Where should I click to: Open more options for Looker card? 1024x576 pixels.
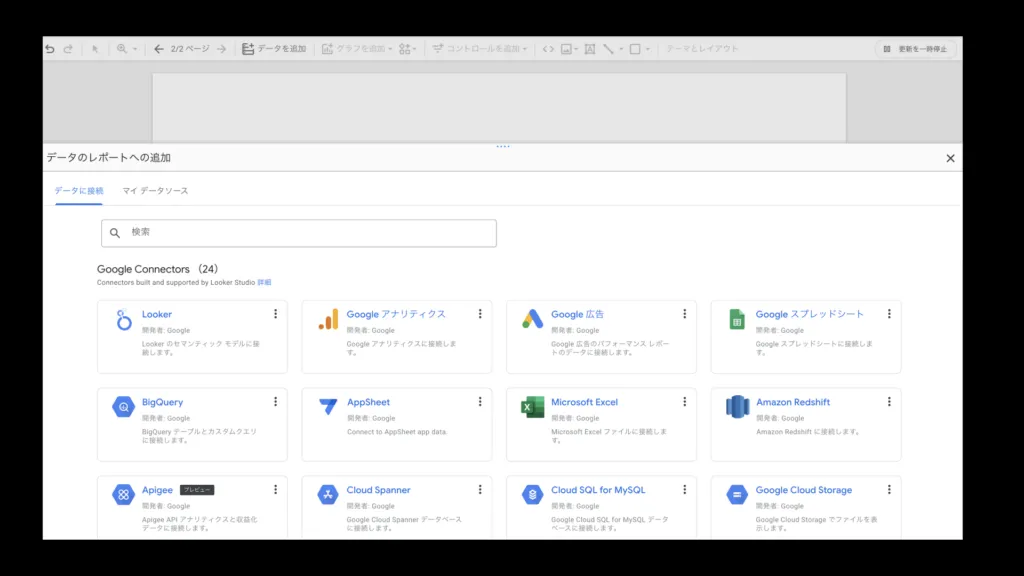pyautogui.click(x=276, y=314)
